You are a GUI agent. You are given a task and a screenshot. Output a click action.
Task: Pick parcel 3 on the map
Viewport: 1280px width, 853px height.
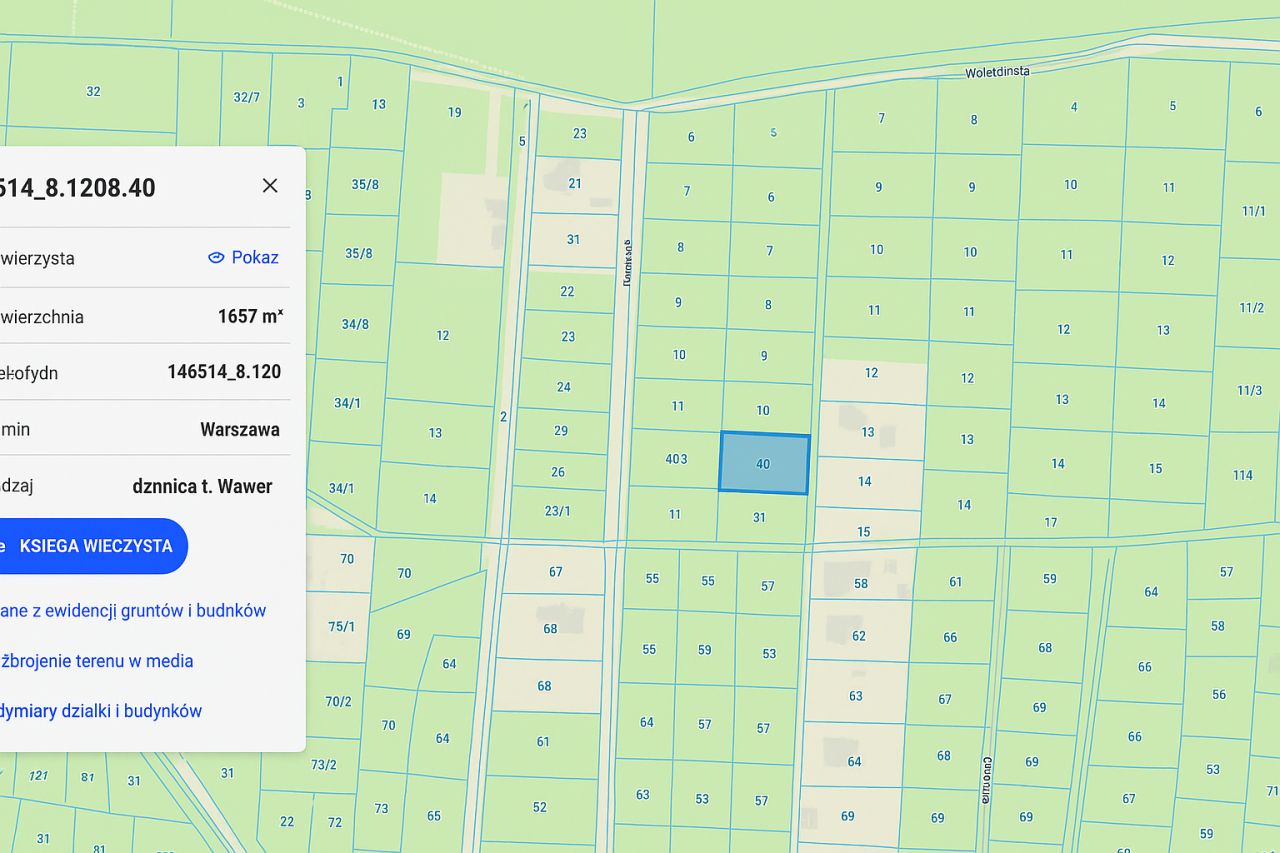pos(301,103)
